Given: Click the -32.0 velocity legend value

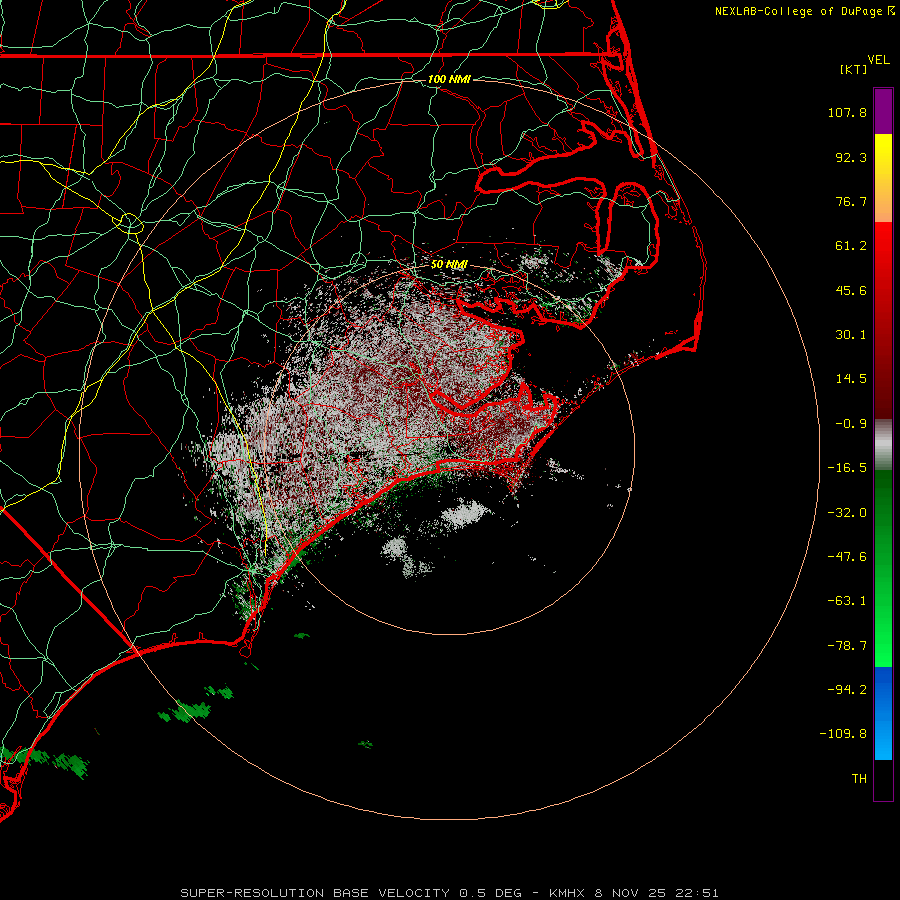Looking at the screenshot, I should pyautogui.click(x=847, y=513).
